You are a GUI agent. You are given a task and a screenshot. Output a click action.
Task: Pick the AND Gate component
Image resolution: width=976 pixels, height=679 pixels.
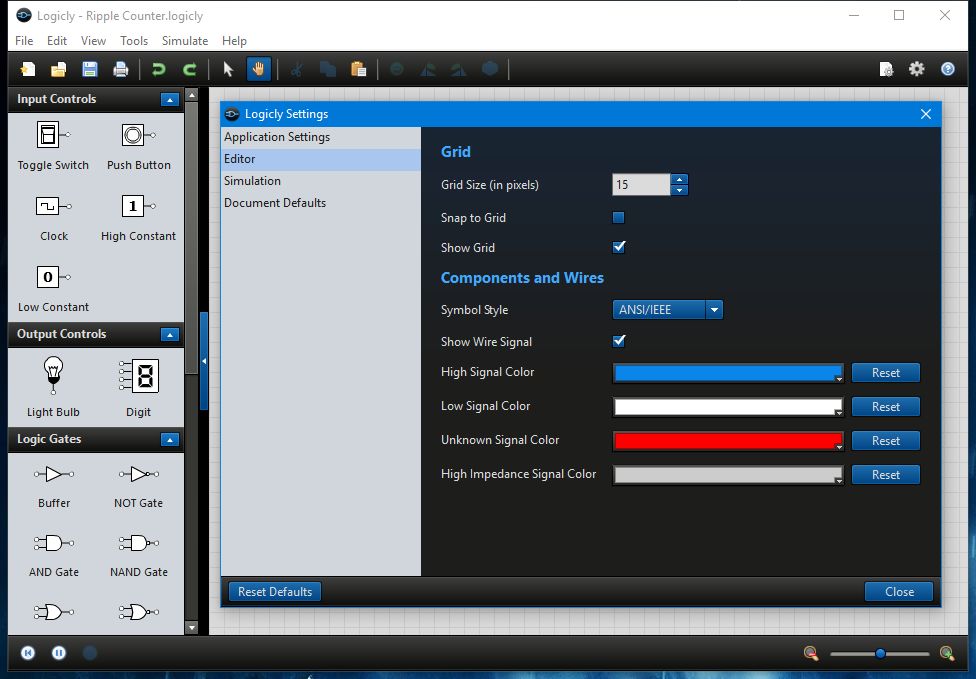click(x=54, y=556)
